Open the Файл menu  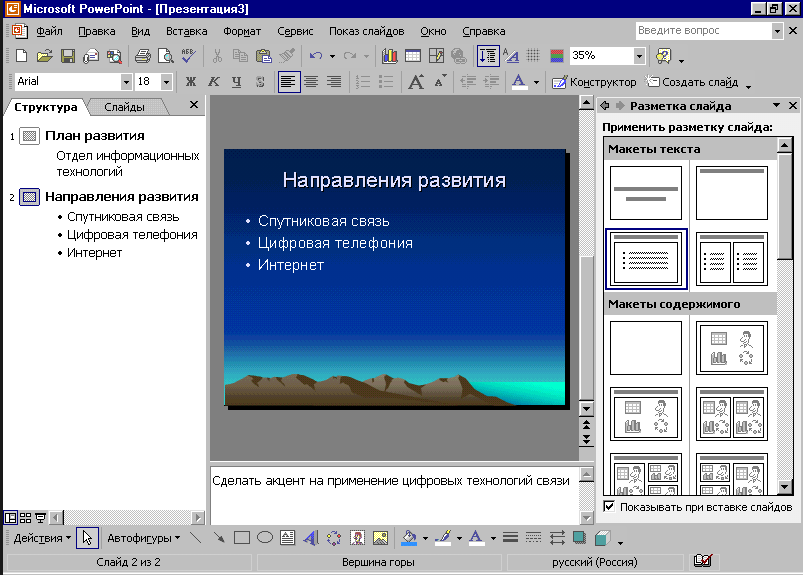tap(49, 31)
